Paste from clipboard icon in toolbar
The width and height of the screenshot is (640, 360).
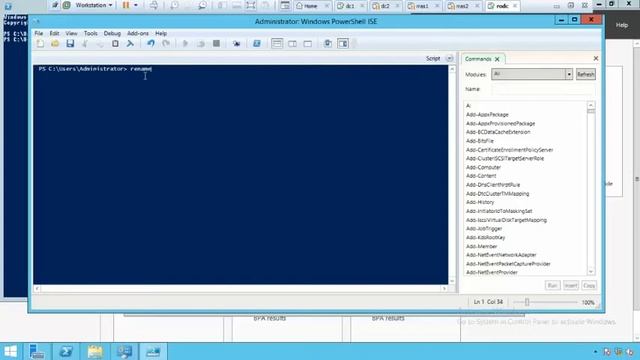[116, 44]
